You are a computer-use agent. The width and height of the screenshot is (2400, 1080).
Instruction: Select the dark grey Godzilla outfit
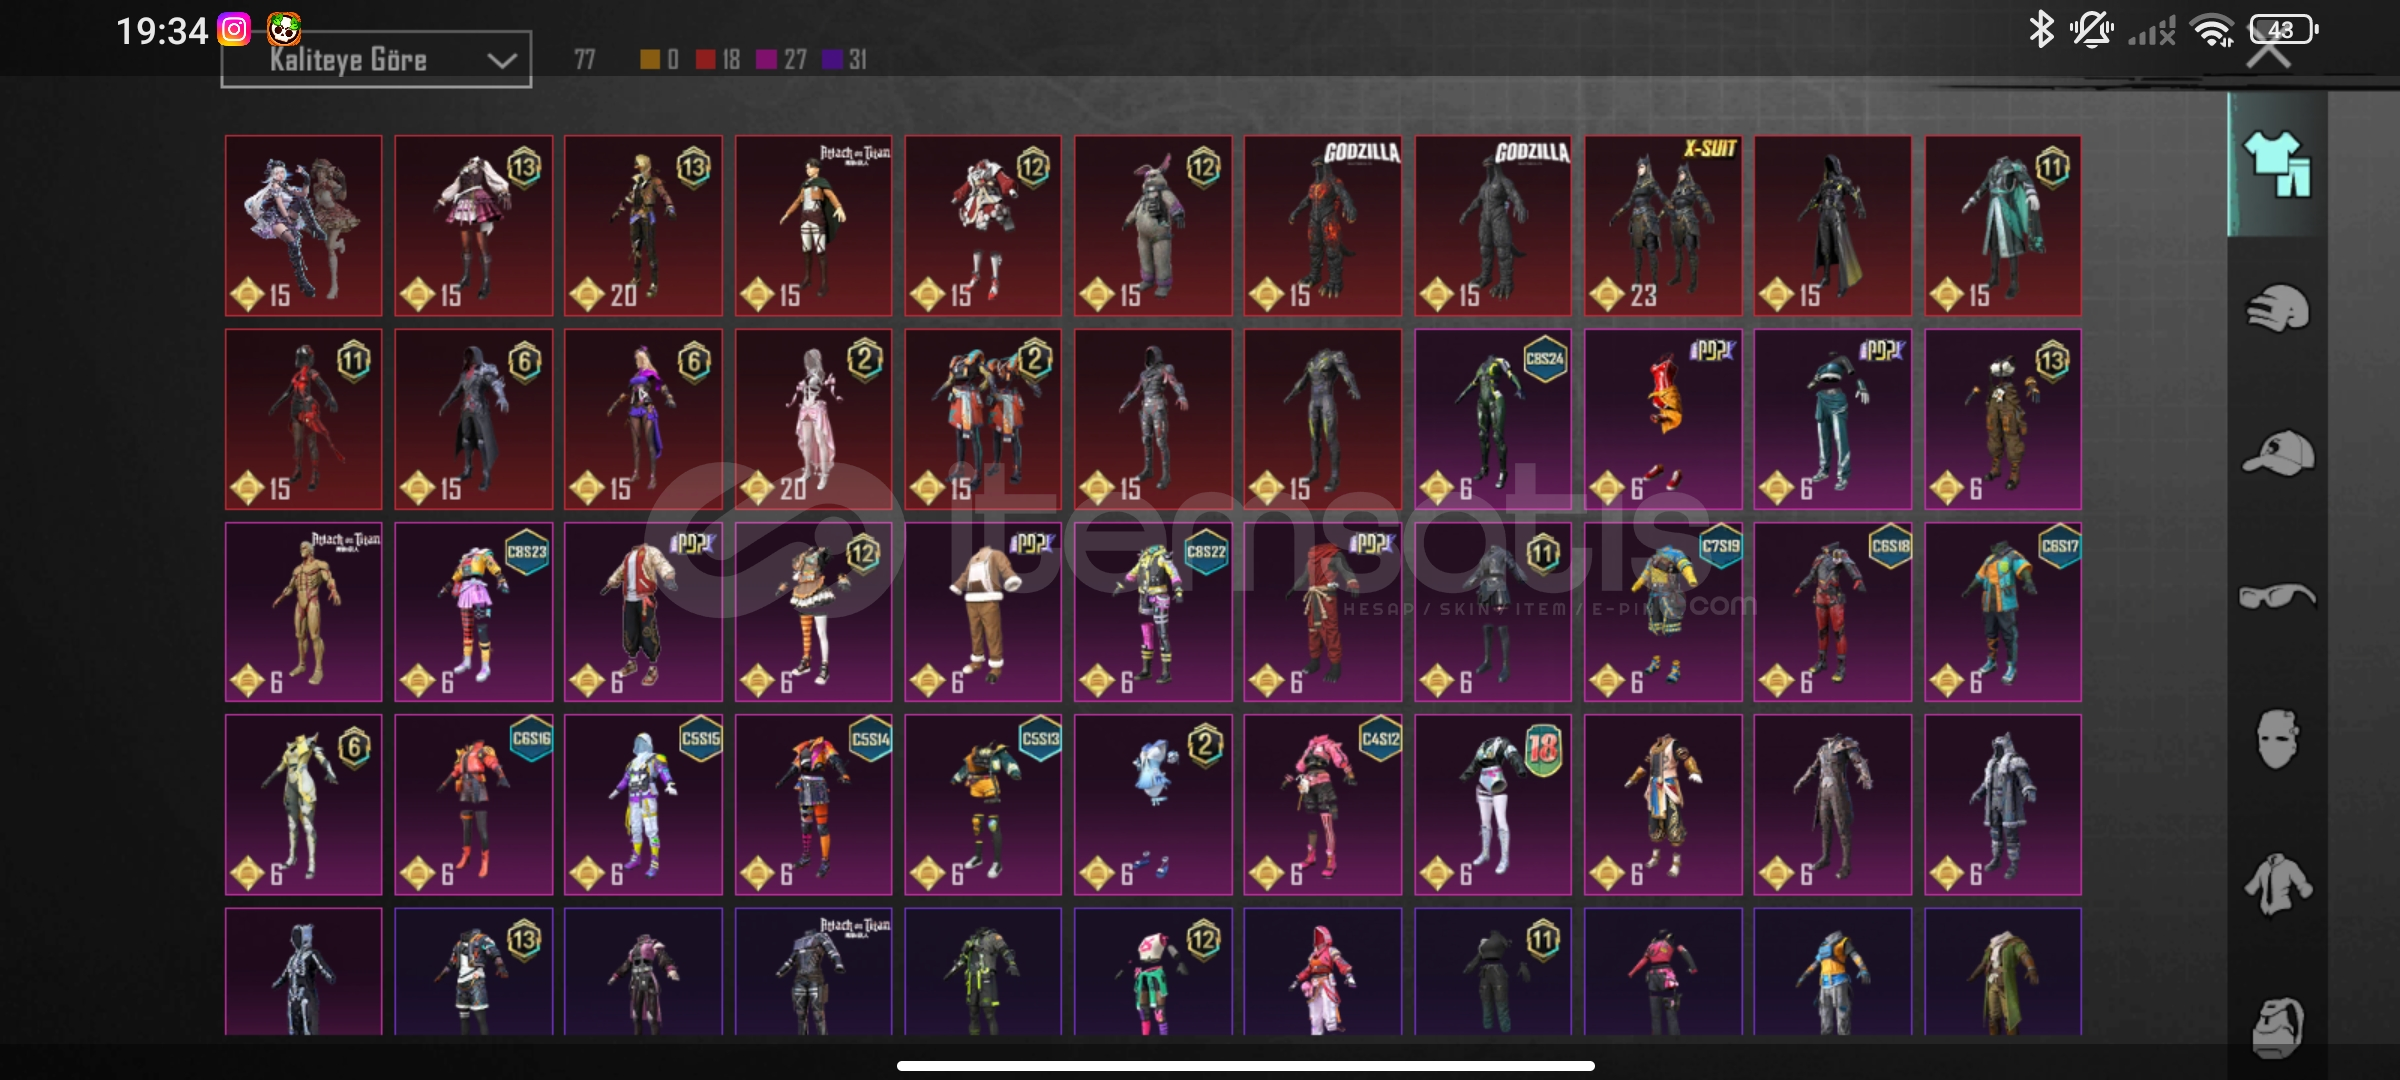click(x=1493, y=226)
